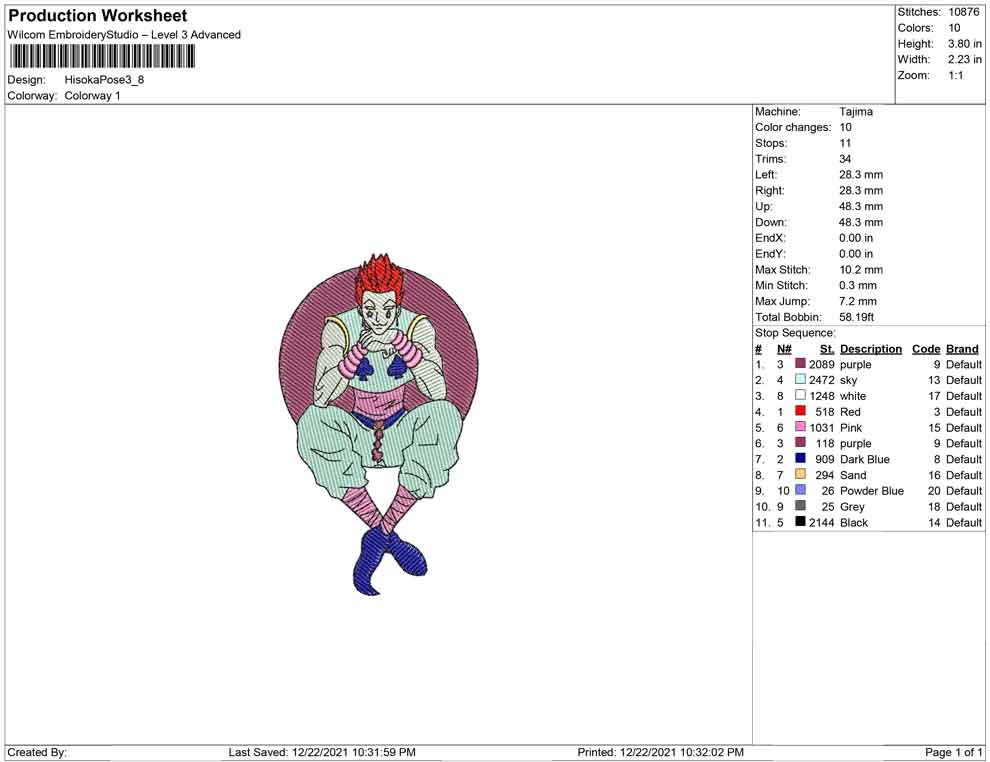Click the Stitches value '10876'
The image size is (990, 762).
tap(963, 12)
